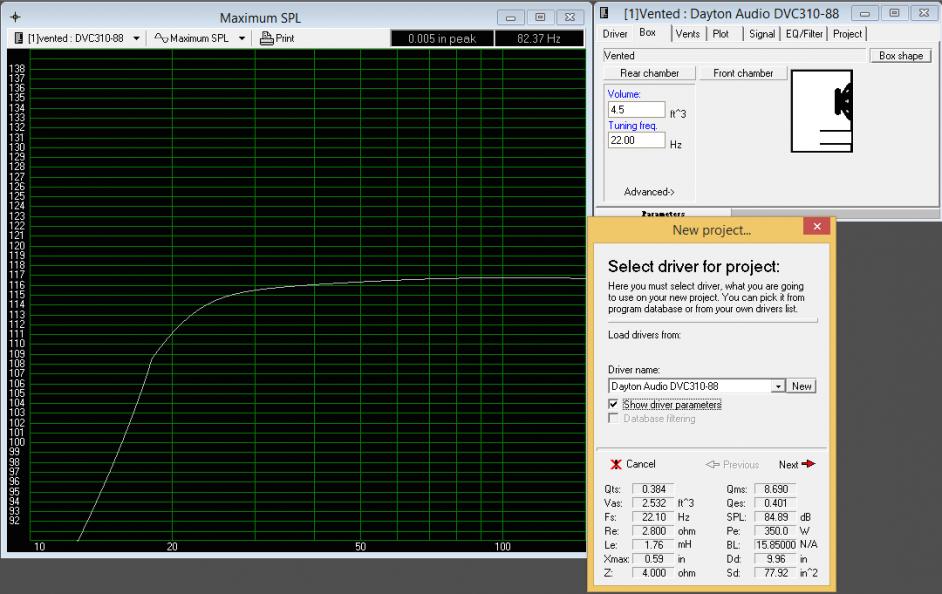
Task: Minimize the Vented : Dayton Audio window
Action: coord(865,13)
